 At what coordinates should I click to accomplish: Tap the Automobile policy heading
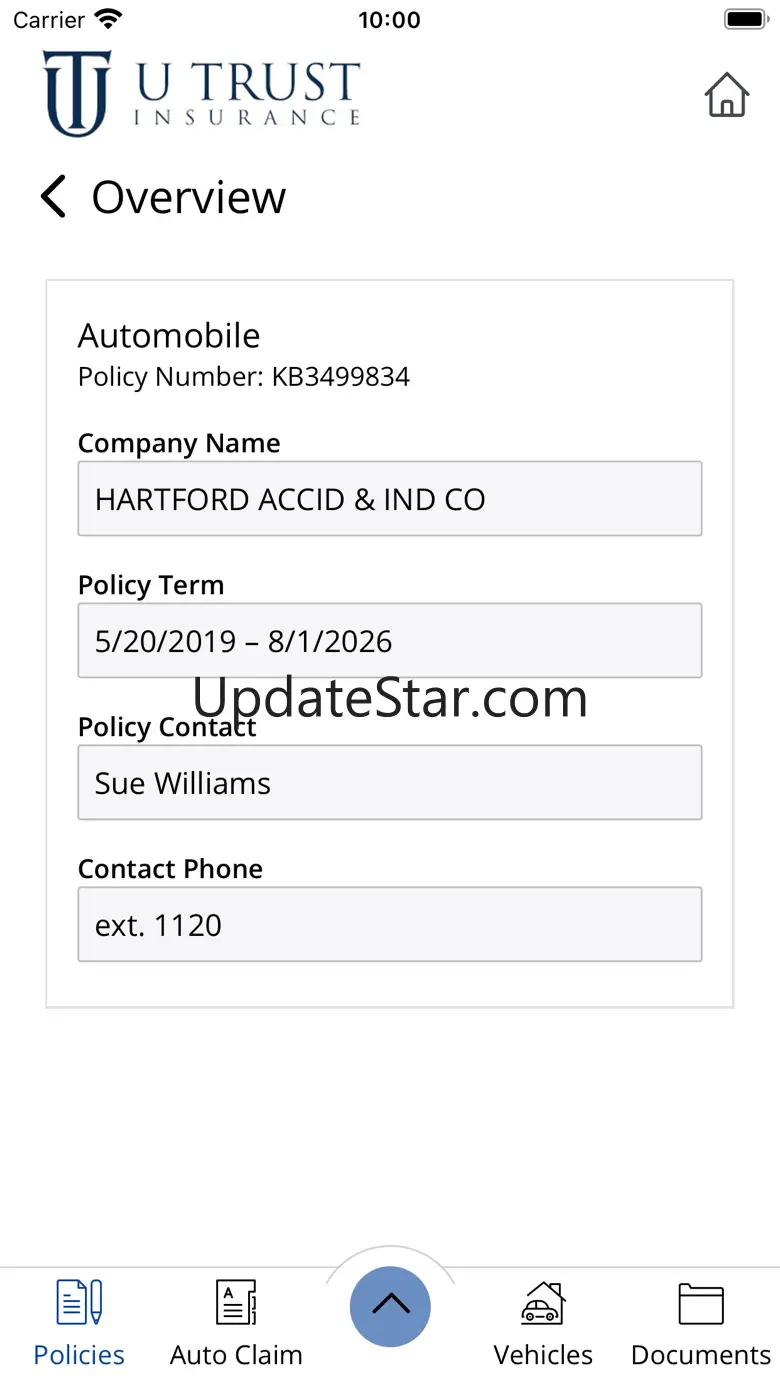pyautogui.click(x=169, y=335)
